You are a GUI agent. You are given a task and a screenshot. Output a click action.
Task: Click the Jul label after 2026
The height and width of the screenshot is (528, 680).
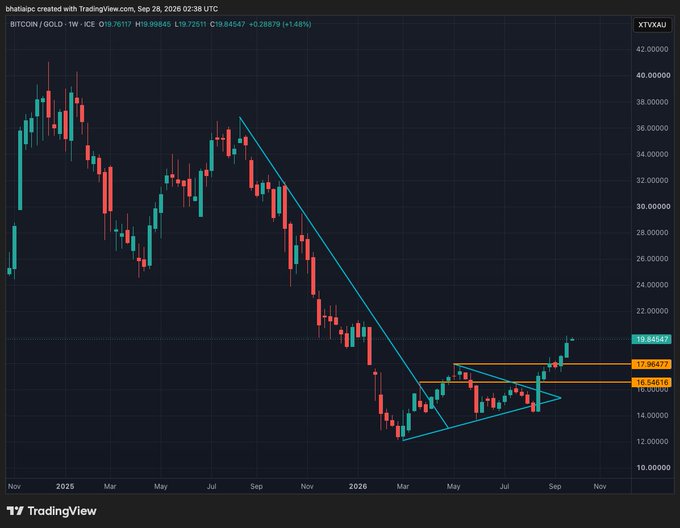pyautogui.click(x=504, y=486)
